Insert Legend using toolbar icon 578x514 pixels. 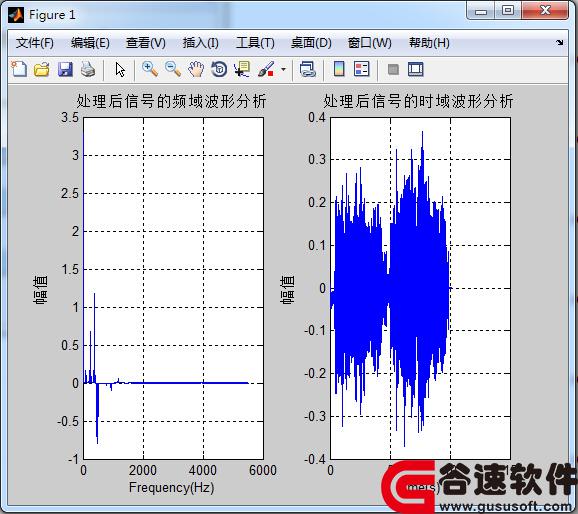pyautogui.click(x=362, y=69)
